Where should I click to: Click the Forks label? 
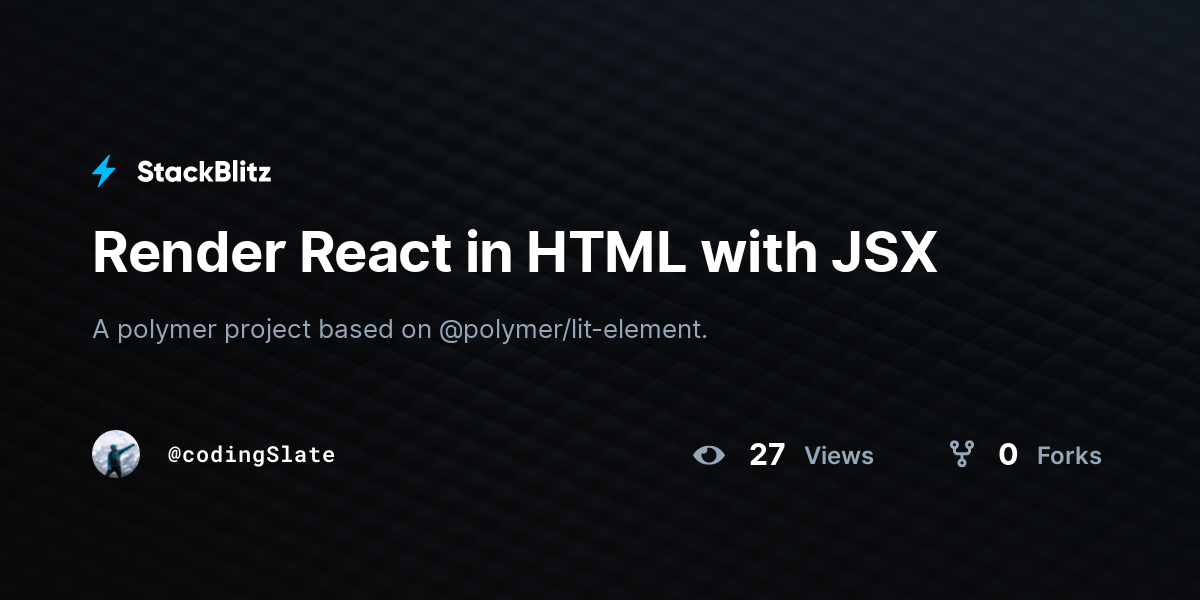[x=1069, y=456]
